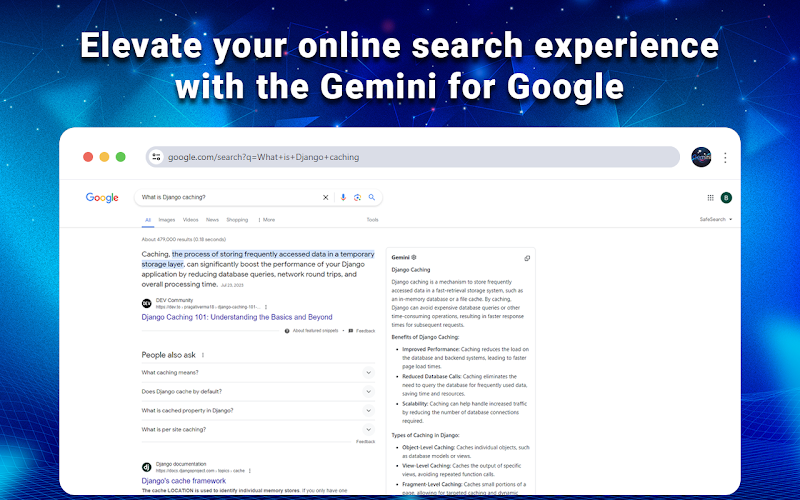
Task: Click the Google logo
Action: pos(102,197)
